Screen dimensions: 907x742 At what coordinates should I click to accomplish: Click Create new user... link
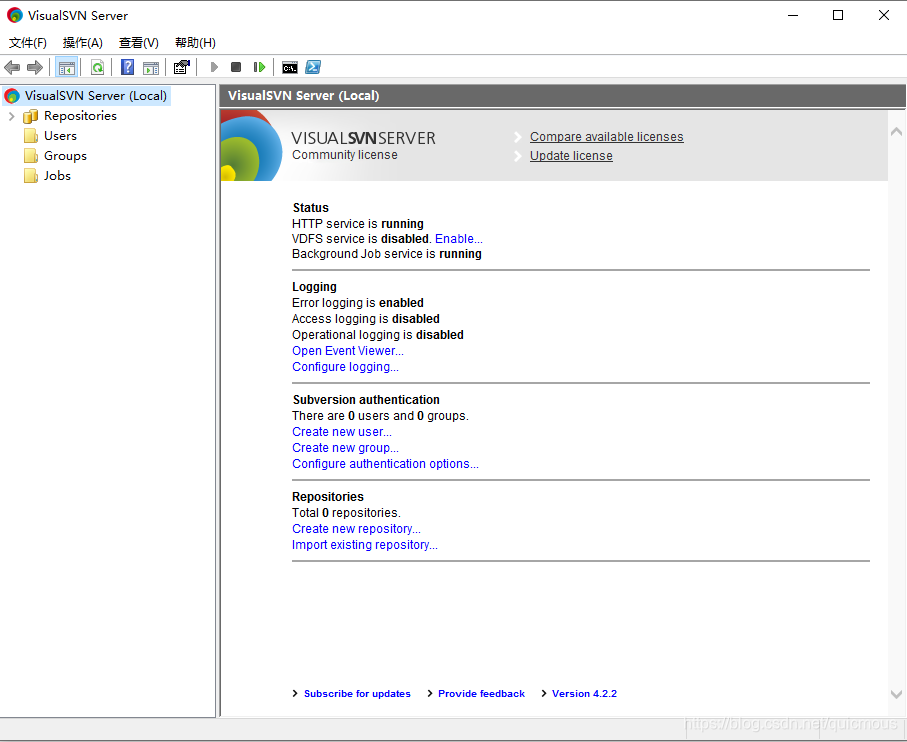point(342,432)
